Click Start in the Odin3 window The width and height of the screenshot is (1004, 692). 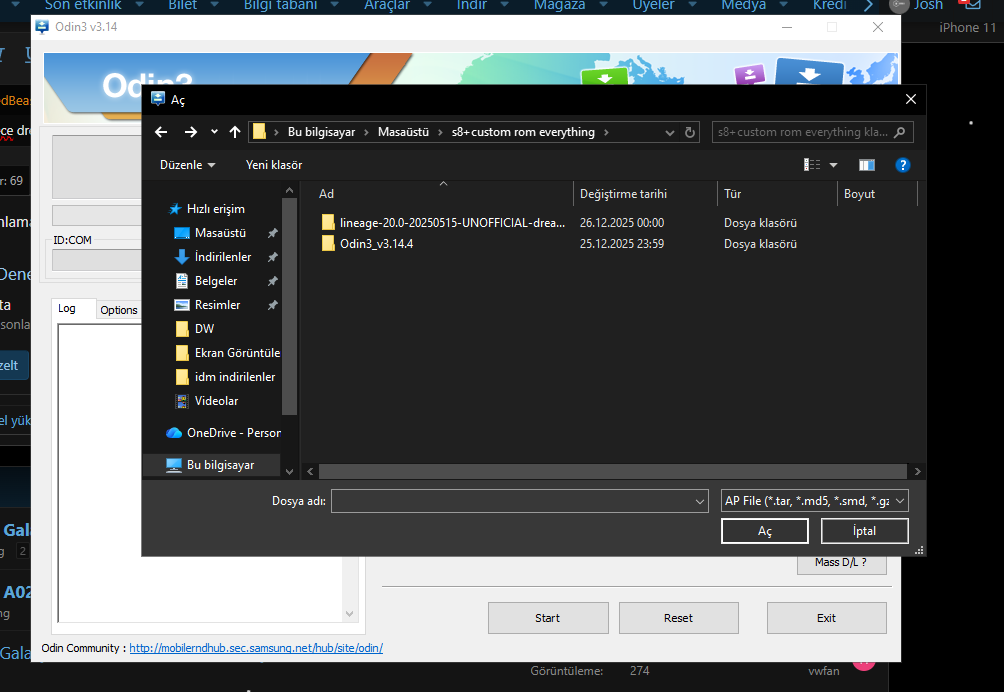click(x=548, y=618)
